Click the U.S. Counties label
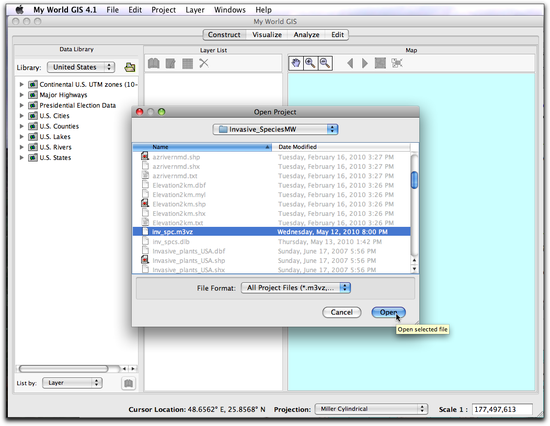Viewport: 550px width, 426px height. point(59,126)
